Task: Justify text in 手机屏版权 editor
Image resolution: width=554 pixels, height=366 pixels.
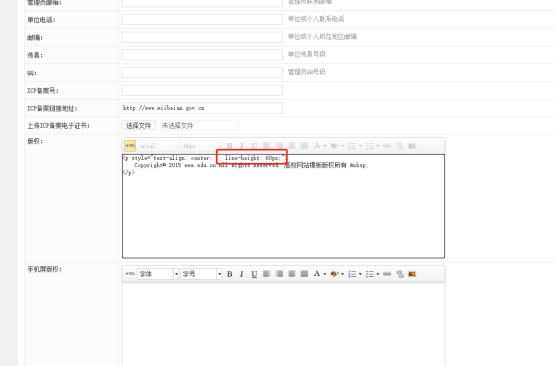Action: coord(304,274)
